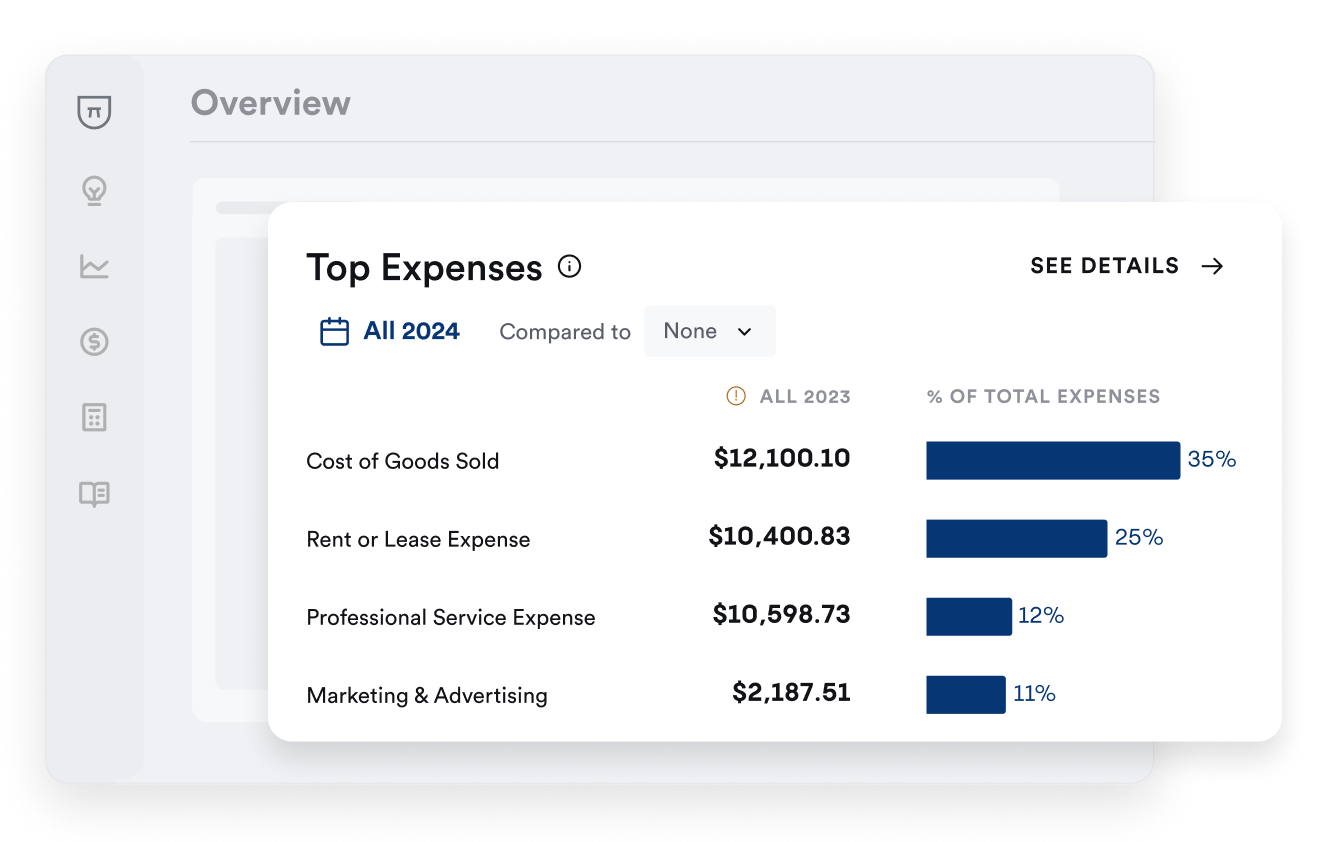Open the book sidebar icon
The width and height of the screenshot is (1338, 842).
pyautogui.click(x=94, y=494)
